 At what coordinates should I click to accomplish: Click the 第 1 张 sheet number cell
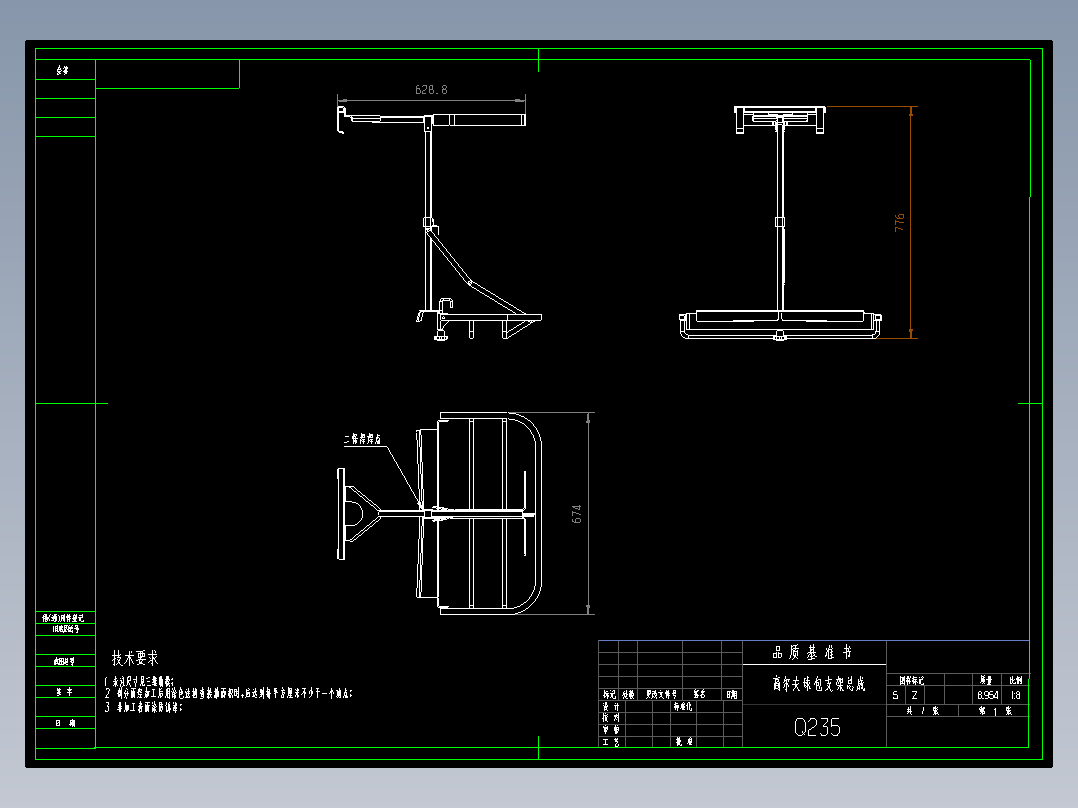(x=995, y=711)
